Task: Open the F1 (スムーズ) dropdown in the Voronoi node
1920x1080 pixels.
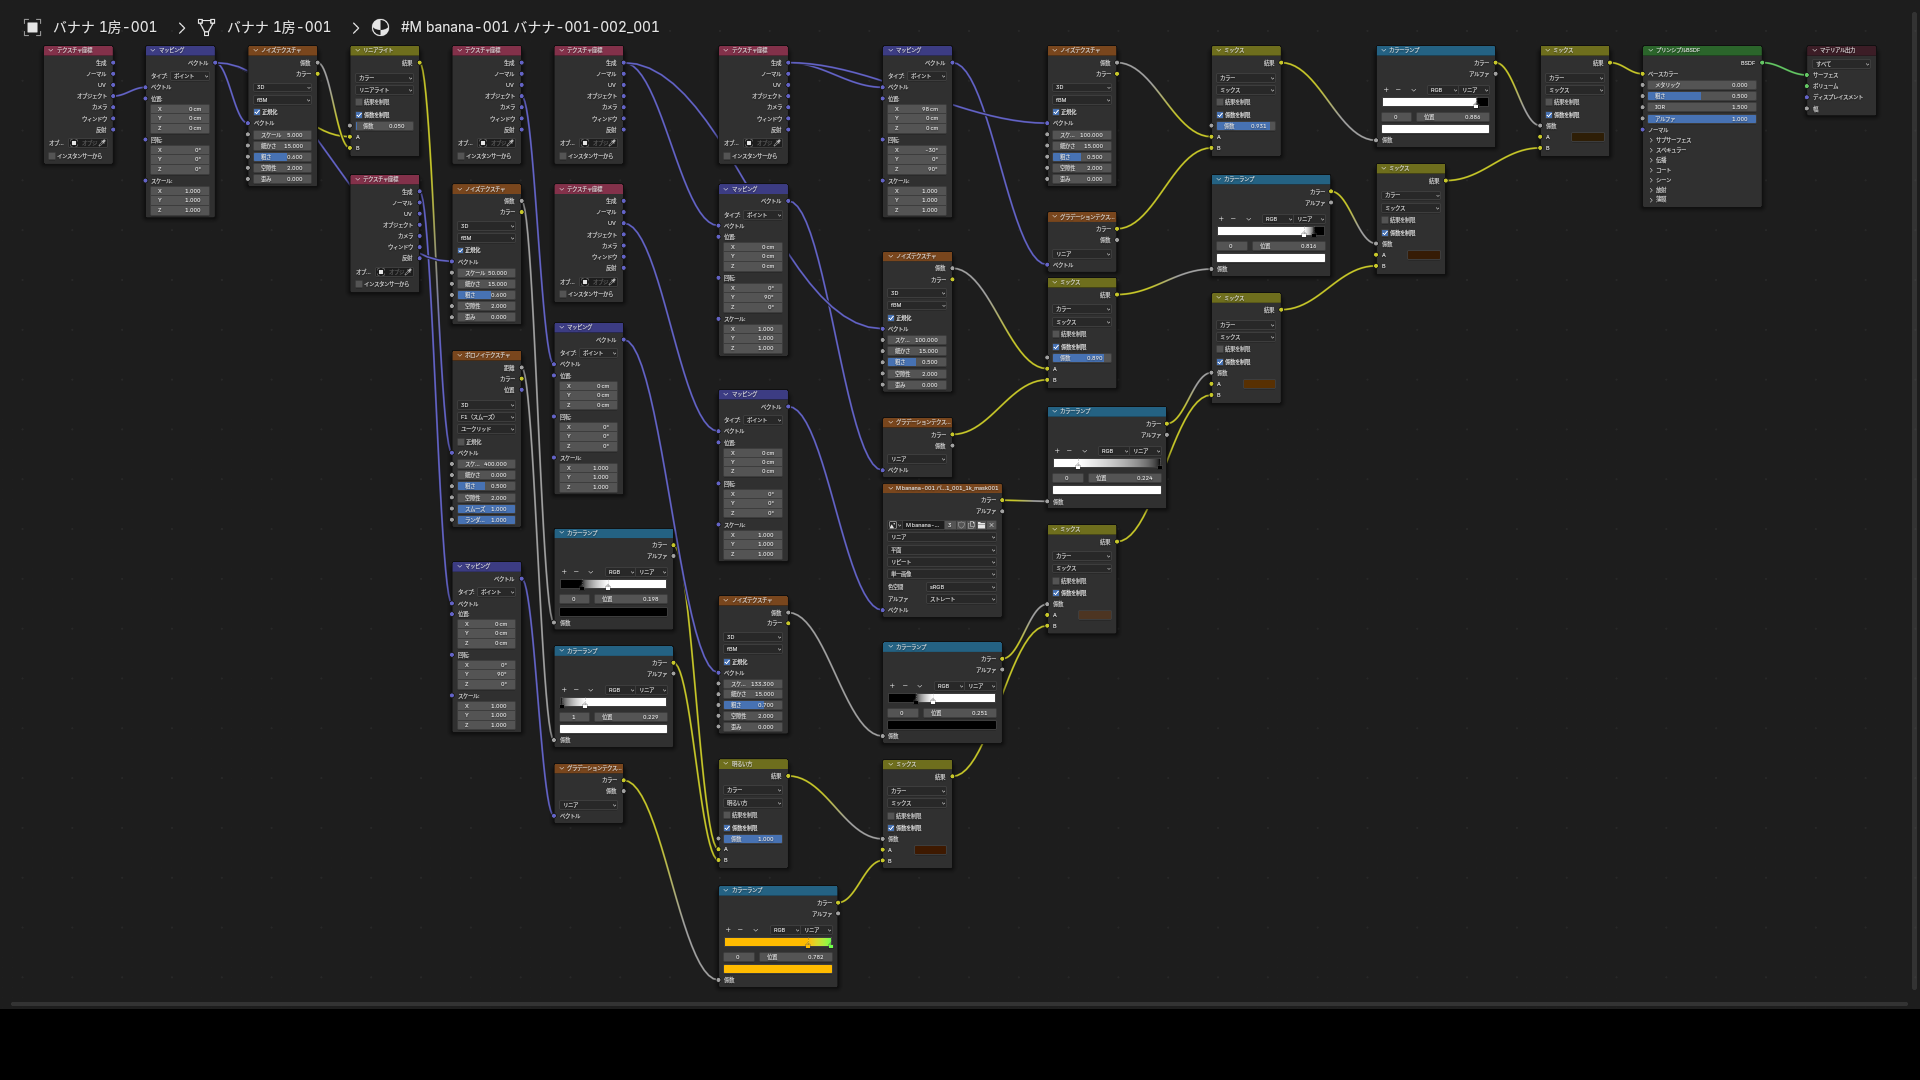Action: [x=487, y=417]
